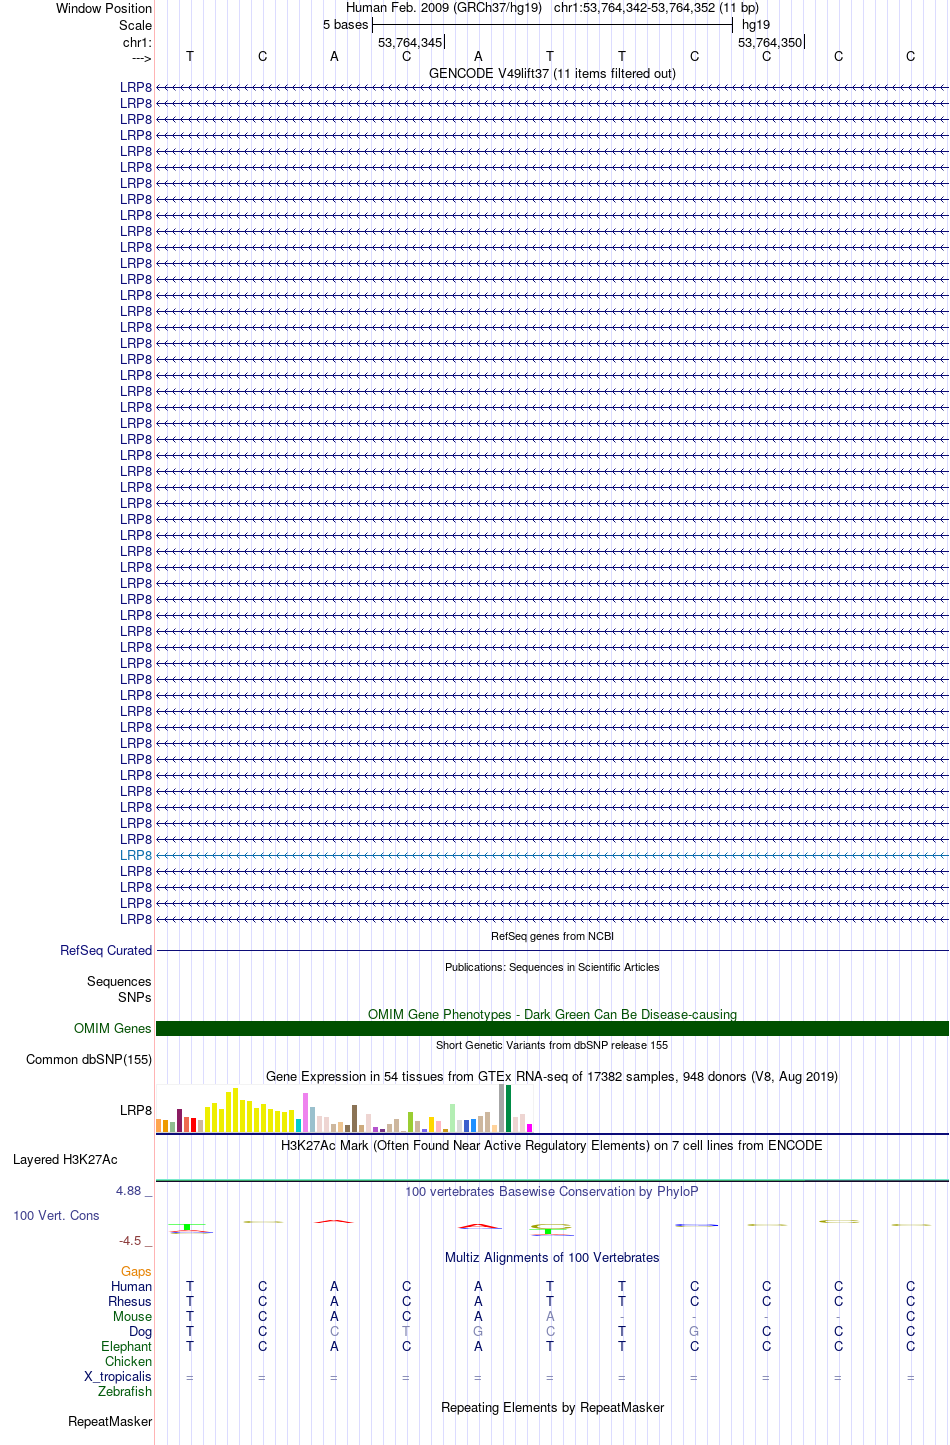The height and width of the screenshot is (1445, 950).
Task: Select the Chicken alignment row label
Action: 129,1362
